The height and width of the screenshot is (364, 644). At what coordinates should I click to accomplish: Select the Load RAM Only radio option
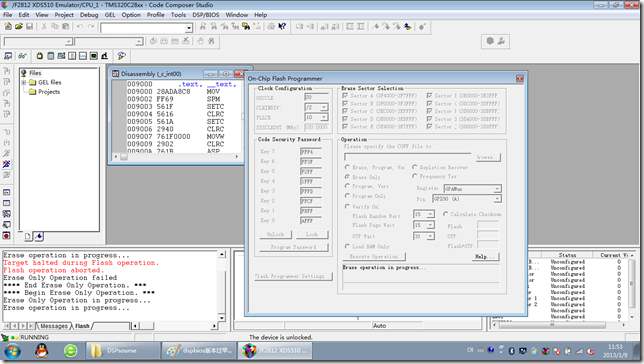click(x=347, y=246)
